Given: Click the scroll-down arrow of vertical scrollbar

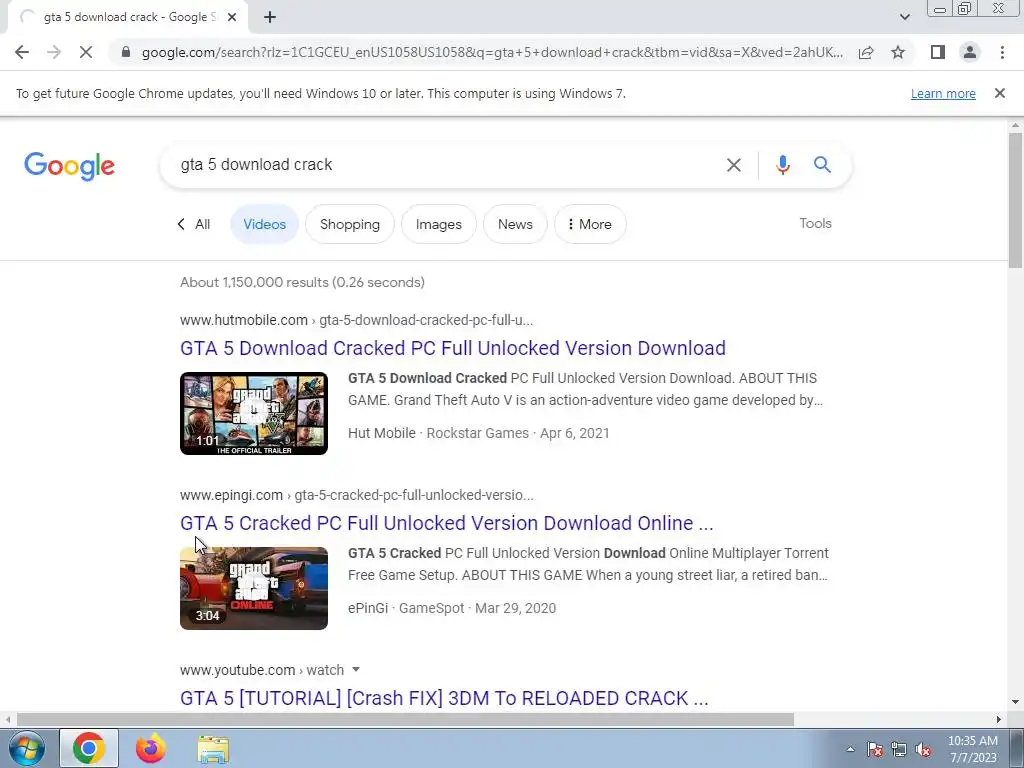Looking at the screenshot, I should (1015, 702).
